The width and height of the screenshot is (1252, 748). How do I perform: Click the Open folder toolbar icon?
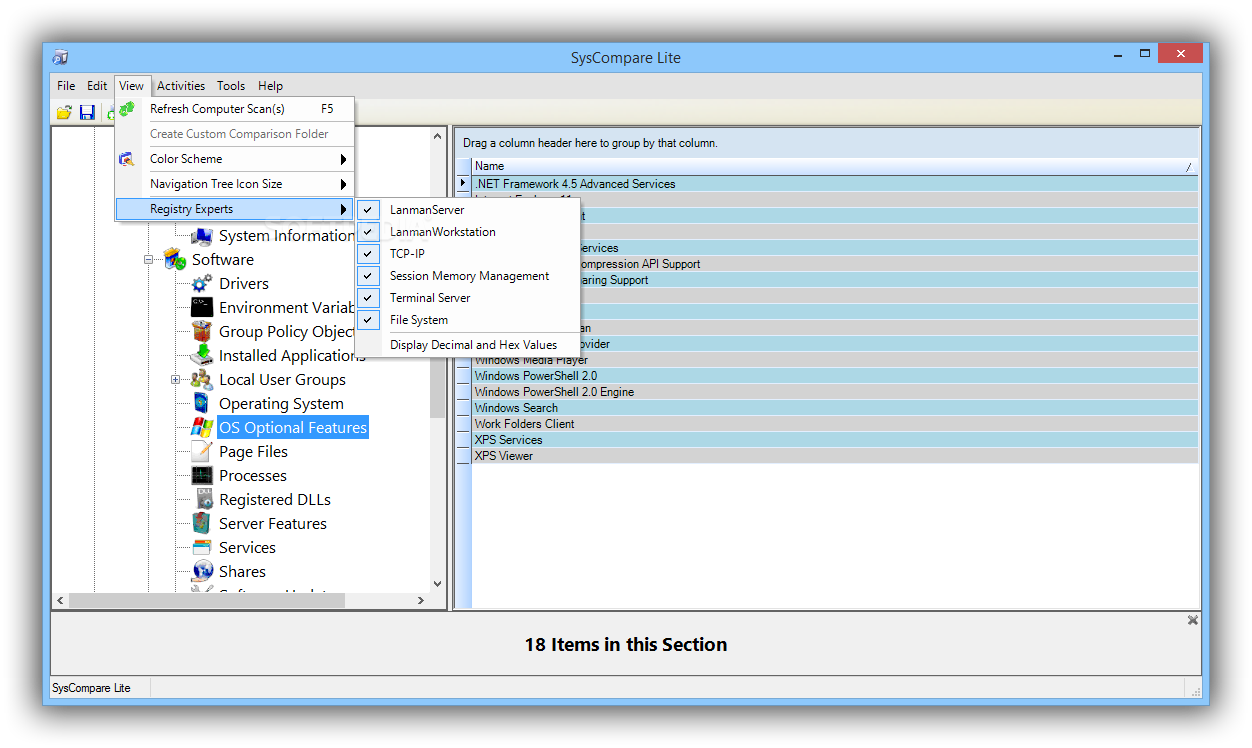[64, 112]
